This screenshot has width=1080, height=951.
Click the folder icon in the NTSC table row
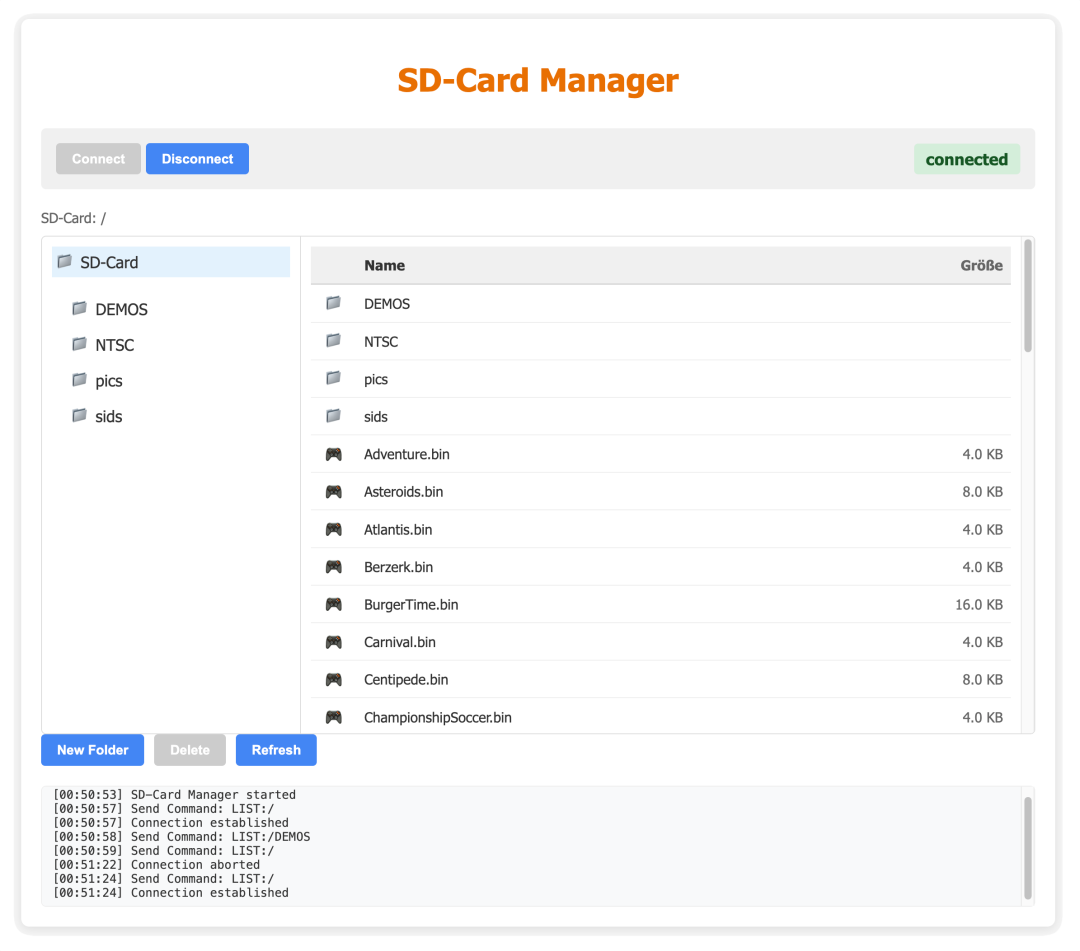[x=333, y=341]
